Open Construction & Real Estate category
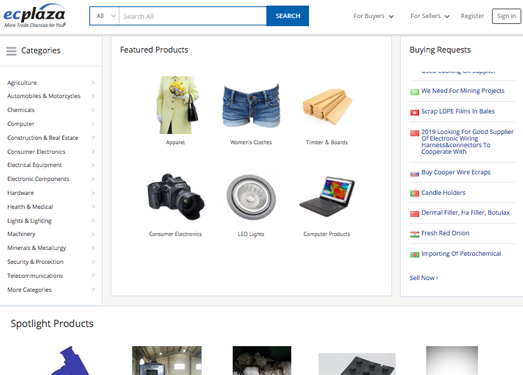Viewport: 523px width, 375px height. pos(43,138)
